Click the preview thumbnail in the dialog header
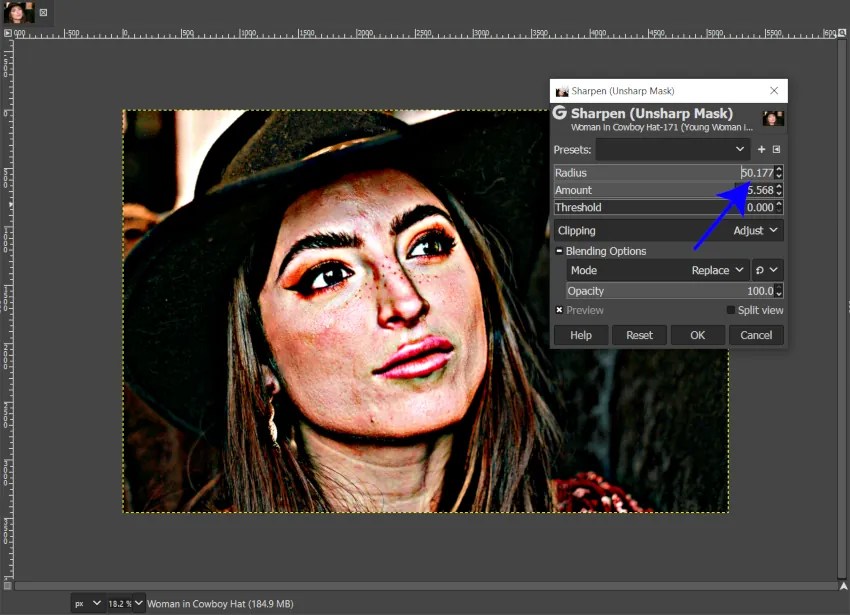The image size is (850, 615). (x=773, y=118)
